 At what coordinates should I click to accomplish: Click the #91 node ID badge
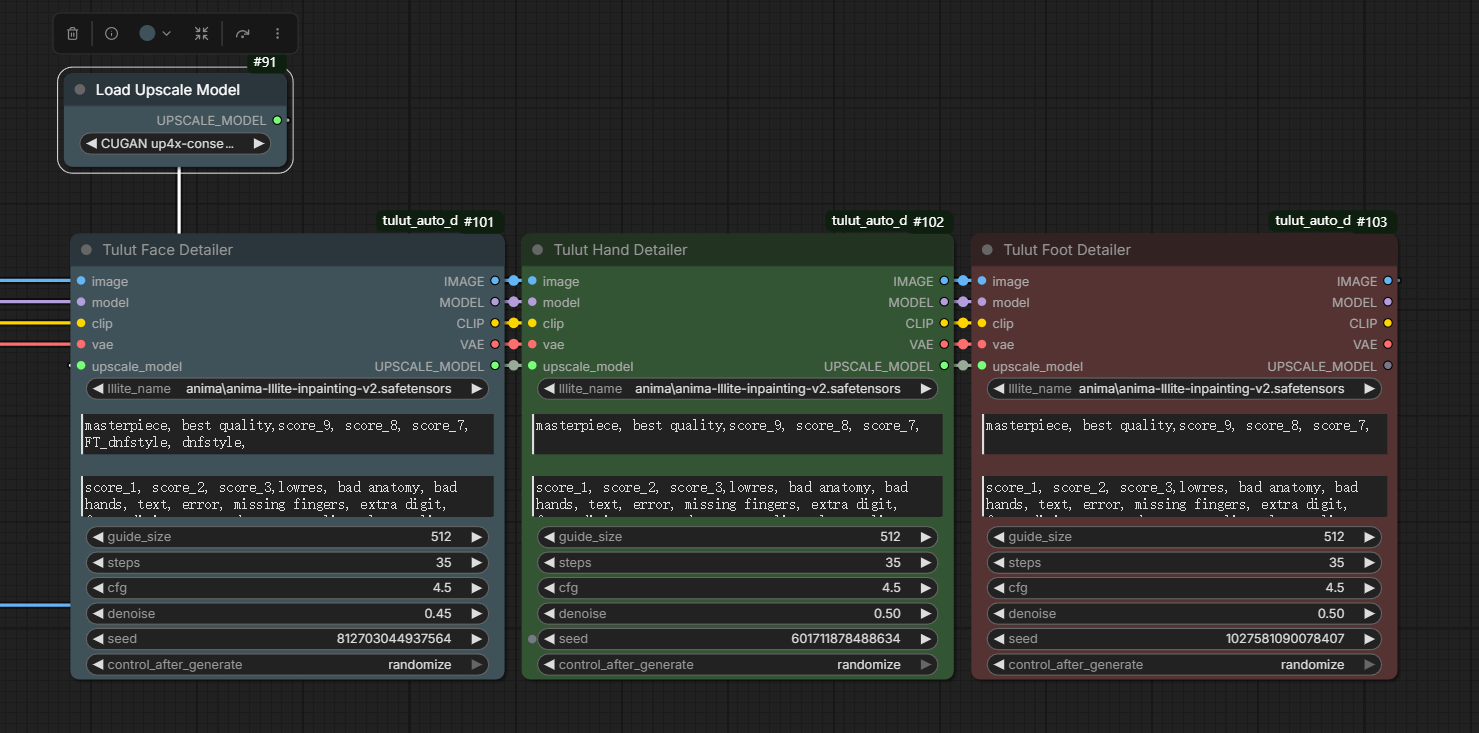click(x=265, y=62)
